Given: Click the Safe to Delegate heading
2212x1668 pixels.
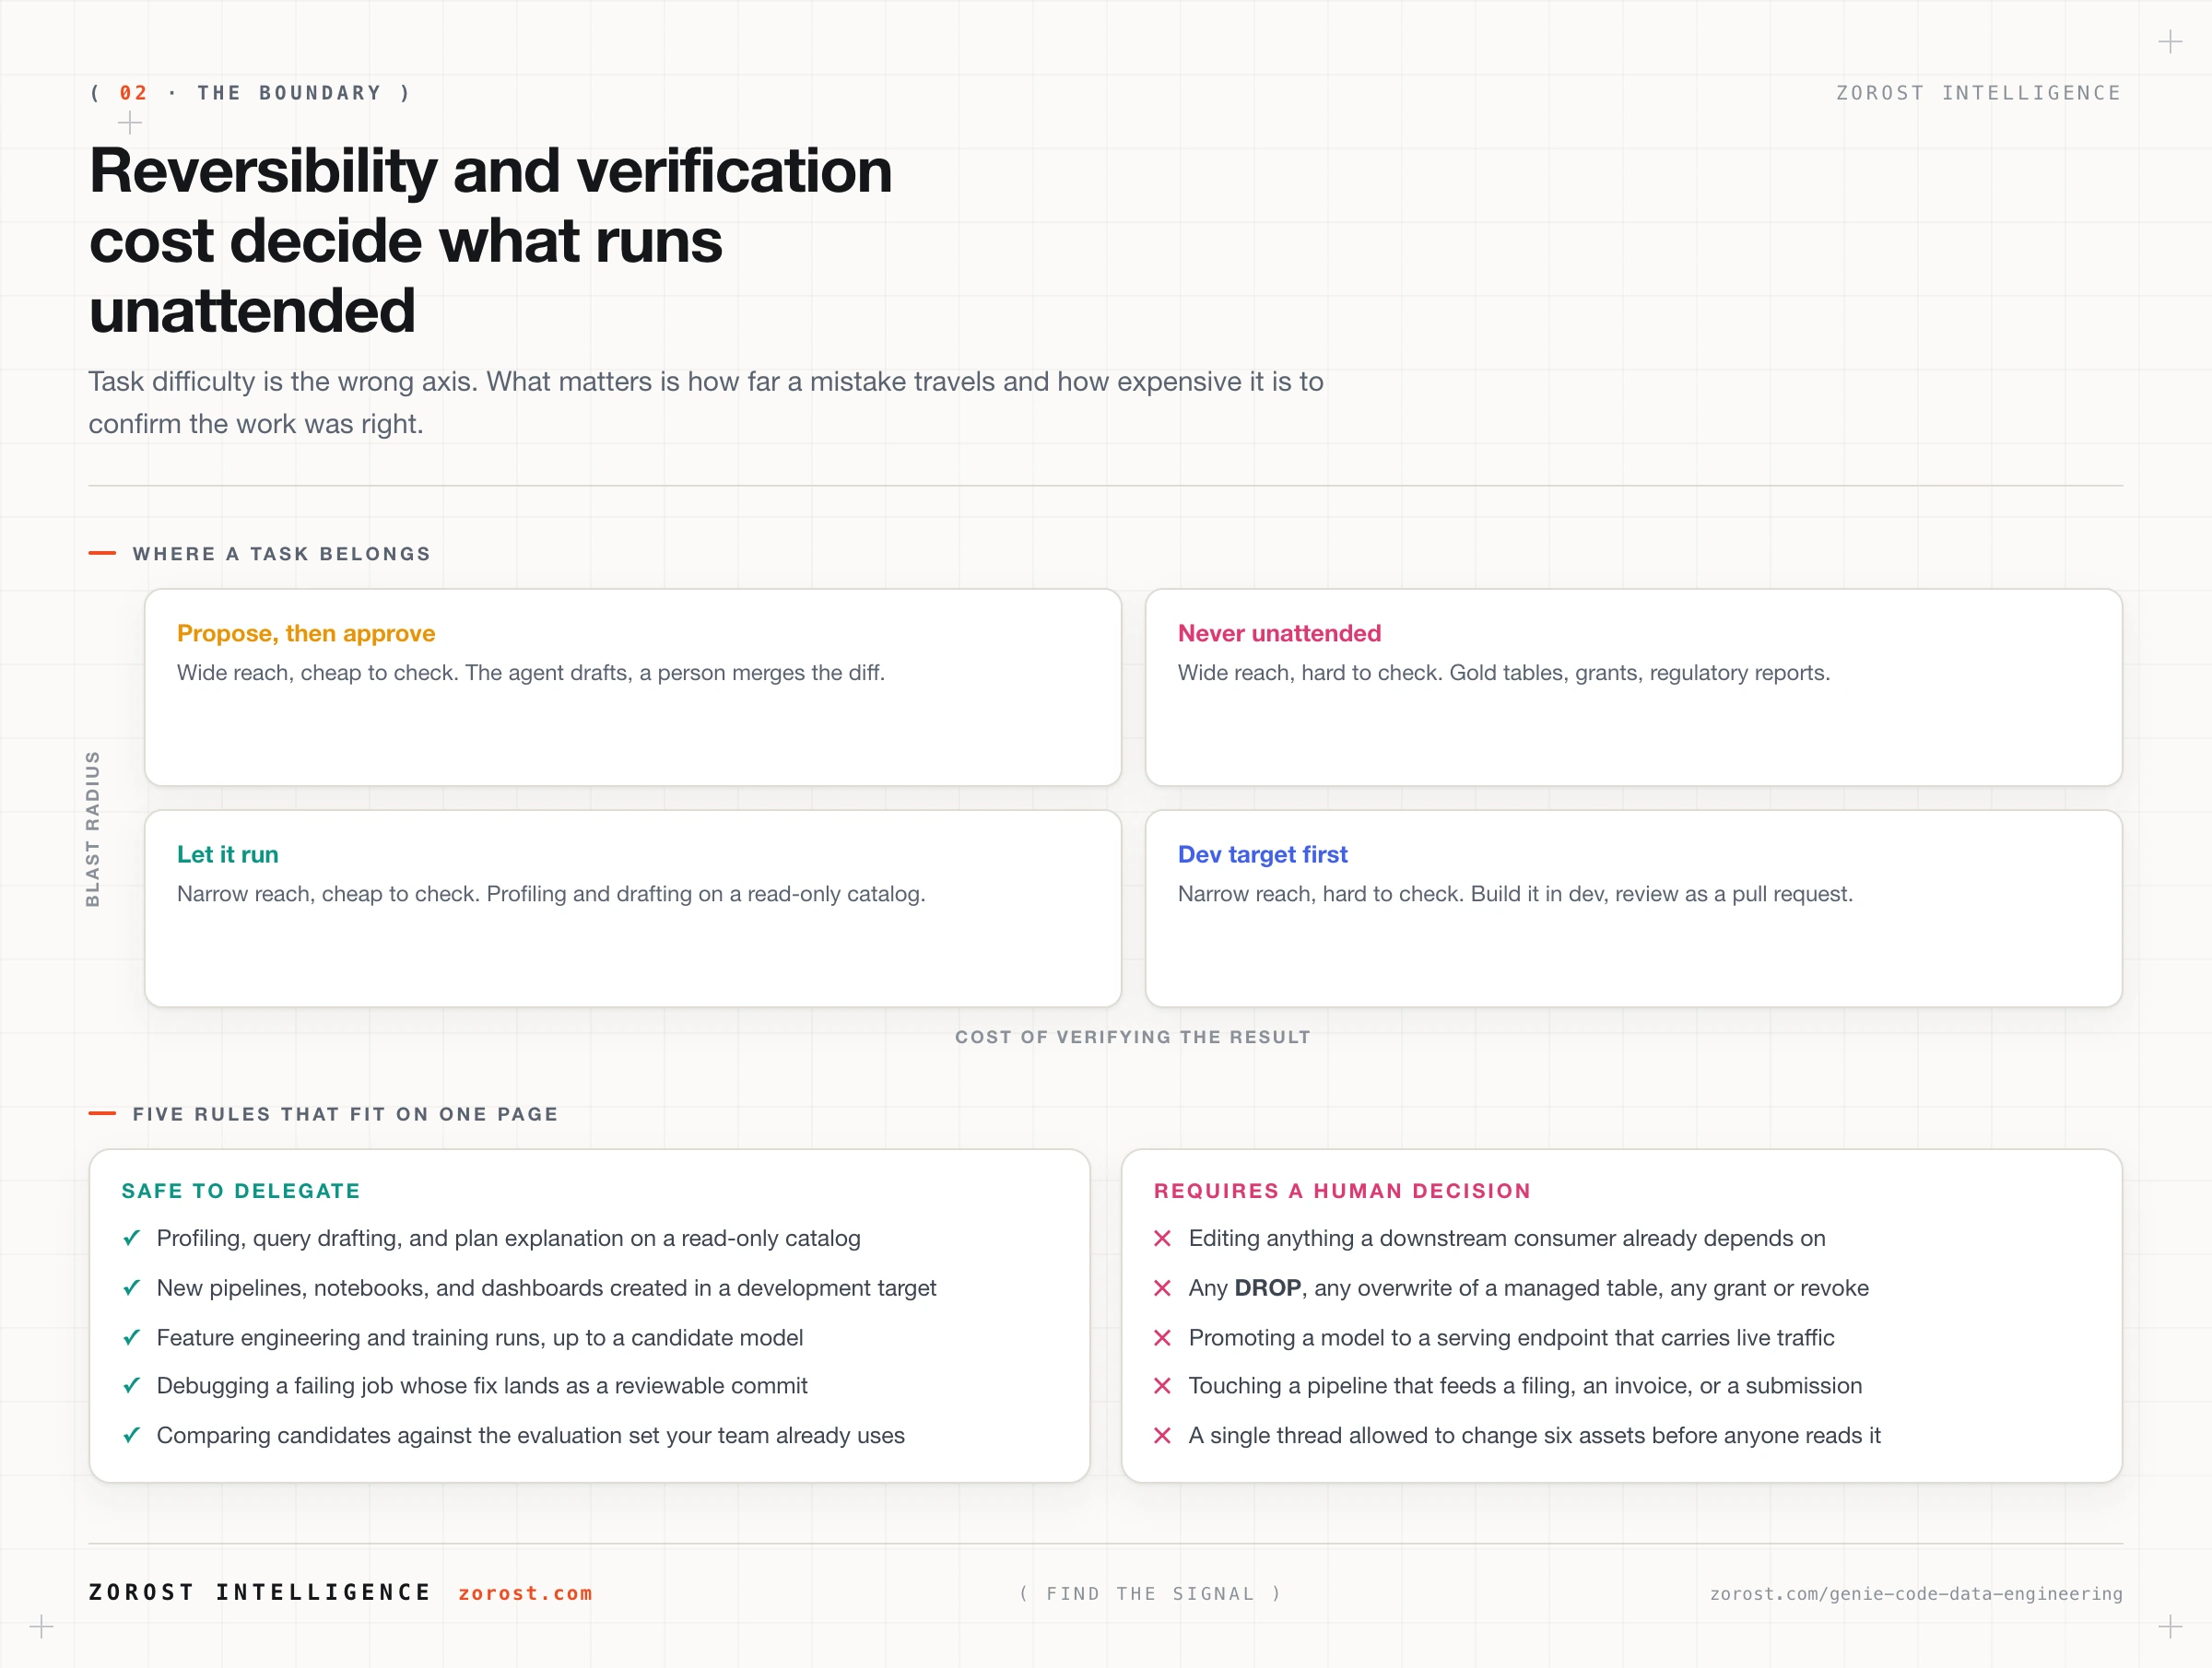Looking at the screenshot, I should pyautogui.click(x=241, y=1191).
